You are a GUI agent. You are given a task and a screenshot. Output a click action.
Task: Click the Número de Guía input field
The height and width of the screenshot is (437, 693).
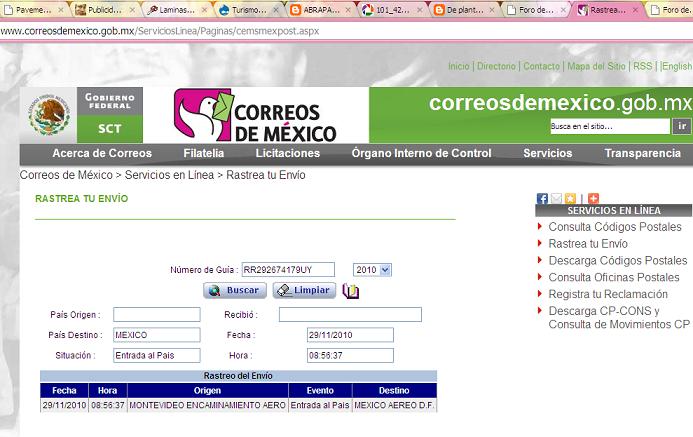[288, 270]
